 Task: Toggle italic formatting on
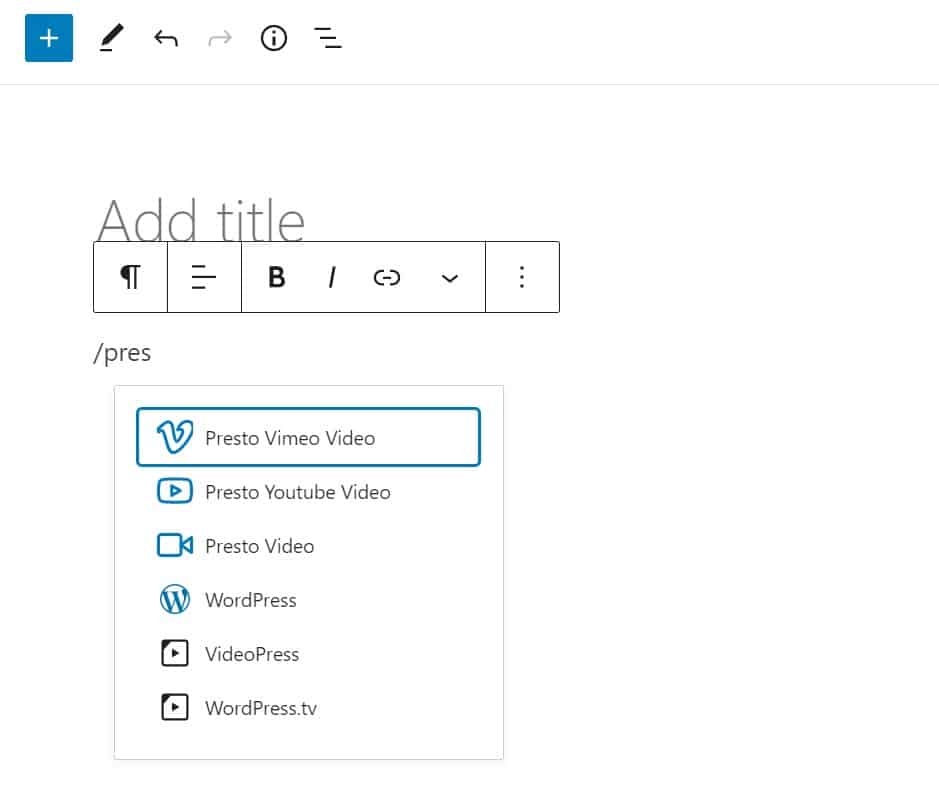pos(331,277)
